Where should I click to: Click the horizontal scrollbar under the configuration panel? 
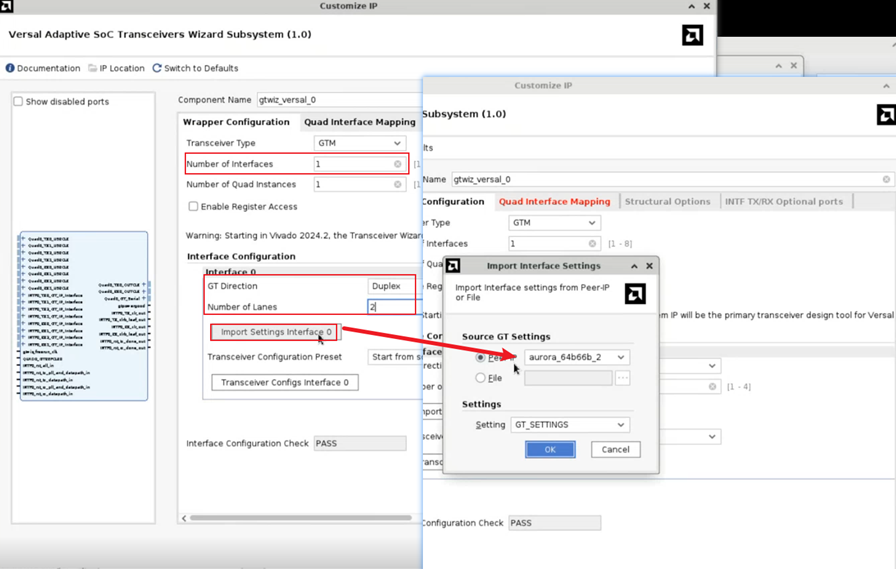[x=300, y=518]
